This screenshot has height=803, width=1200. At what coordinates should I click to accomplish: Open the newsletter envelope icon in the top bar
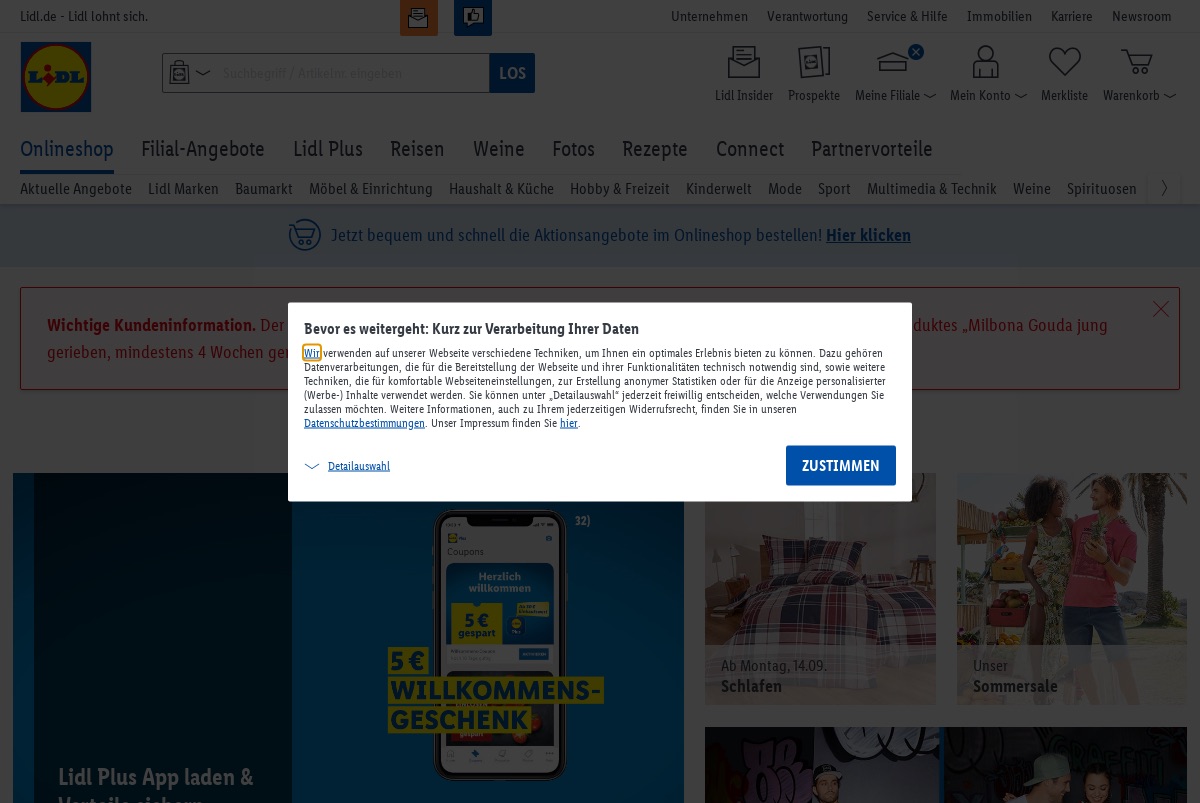coord(419,18)
